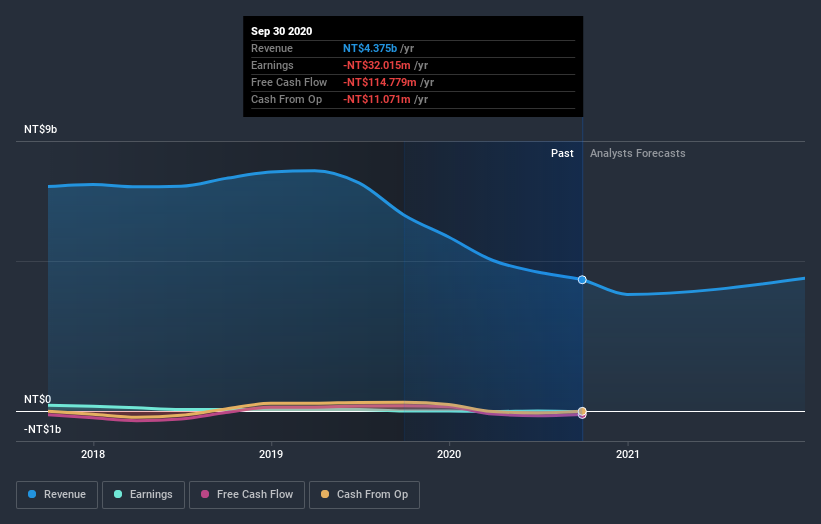
Task: Toggle the Free Cash Flow legend button
Action: (247, 495)
